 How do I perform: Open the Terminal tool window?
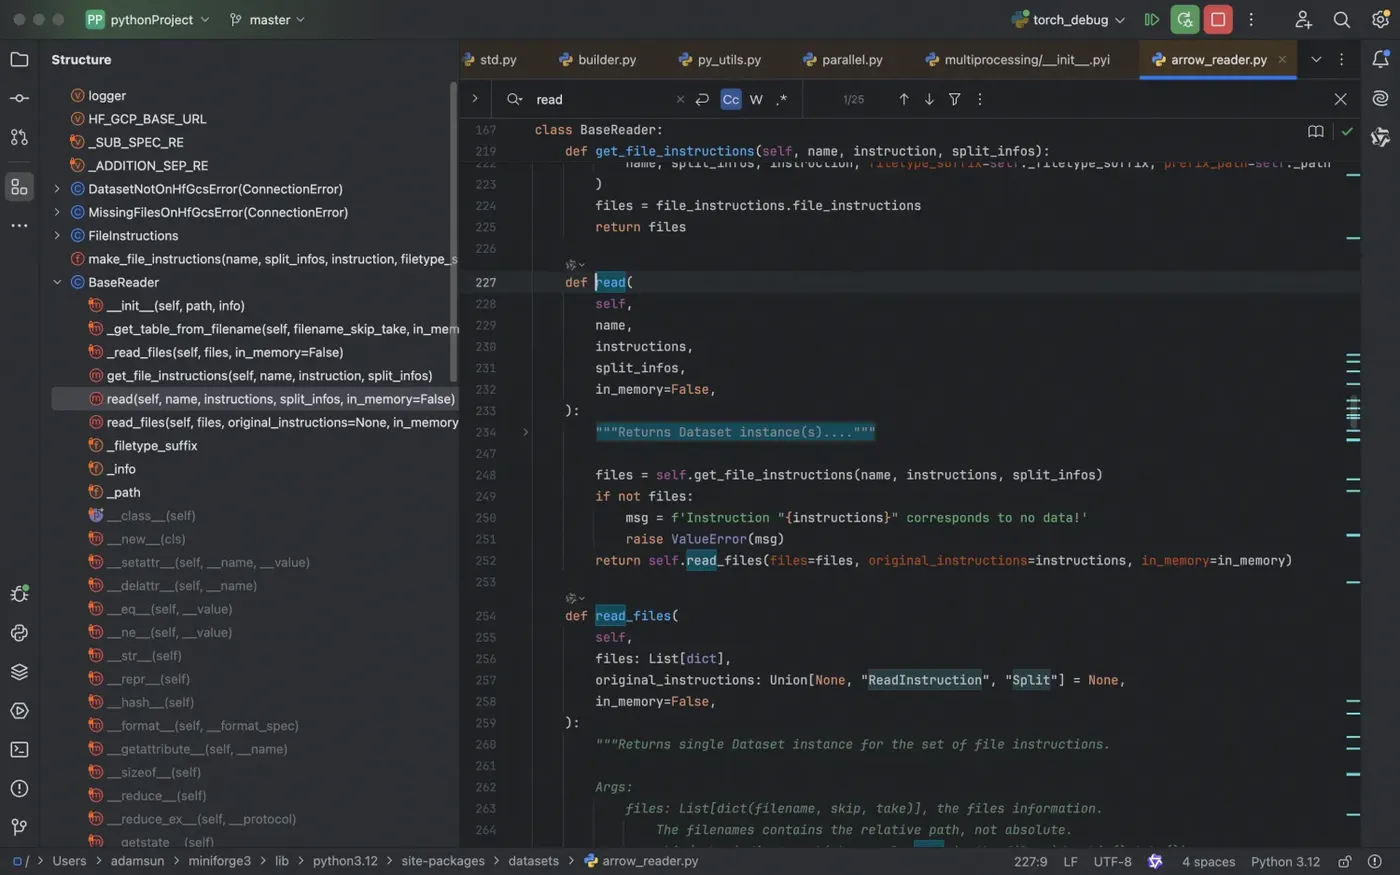[x=19, y=750]
